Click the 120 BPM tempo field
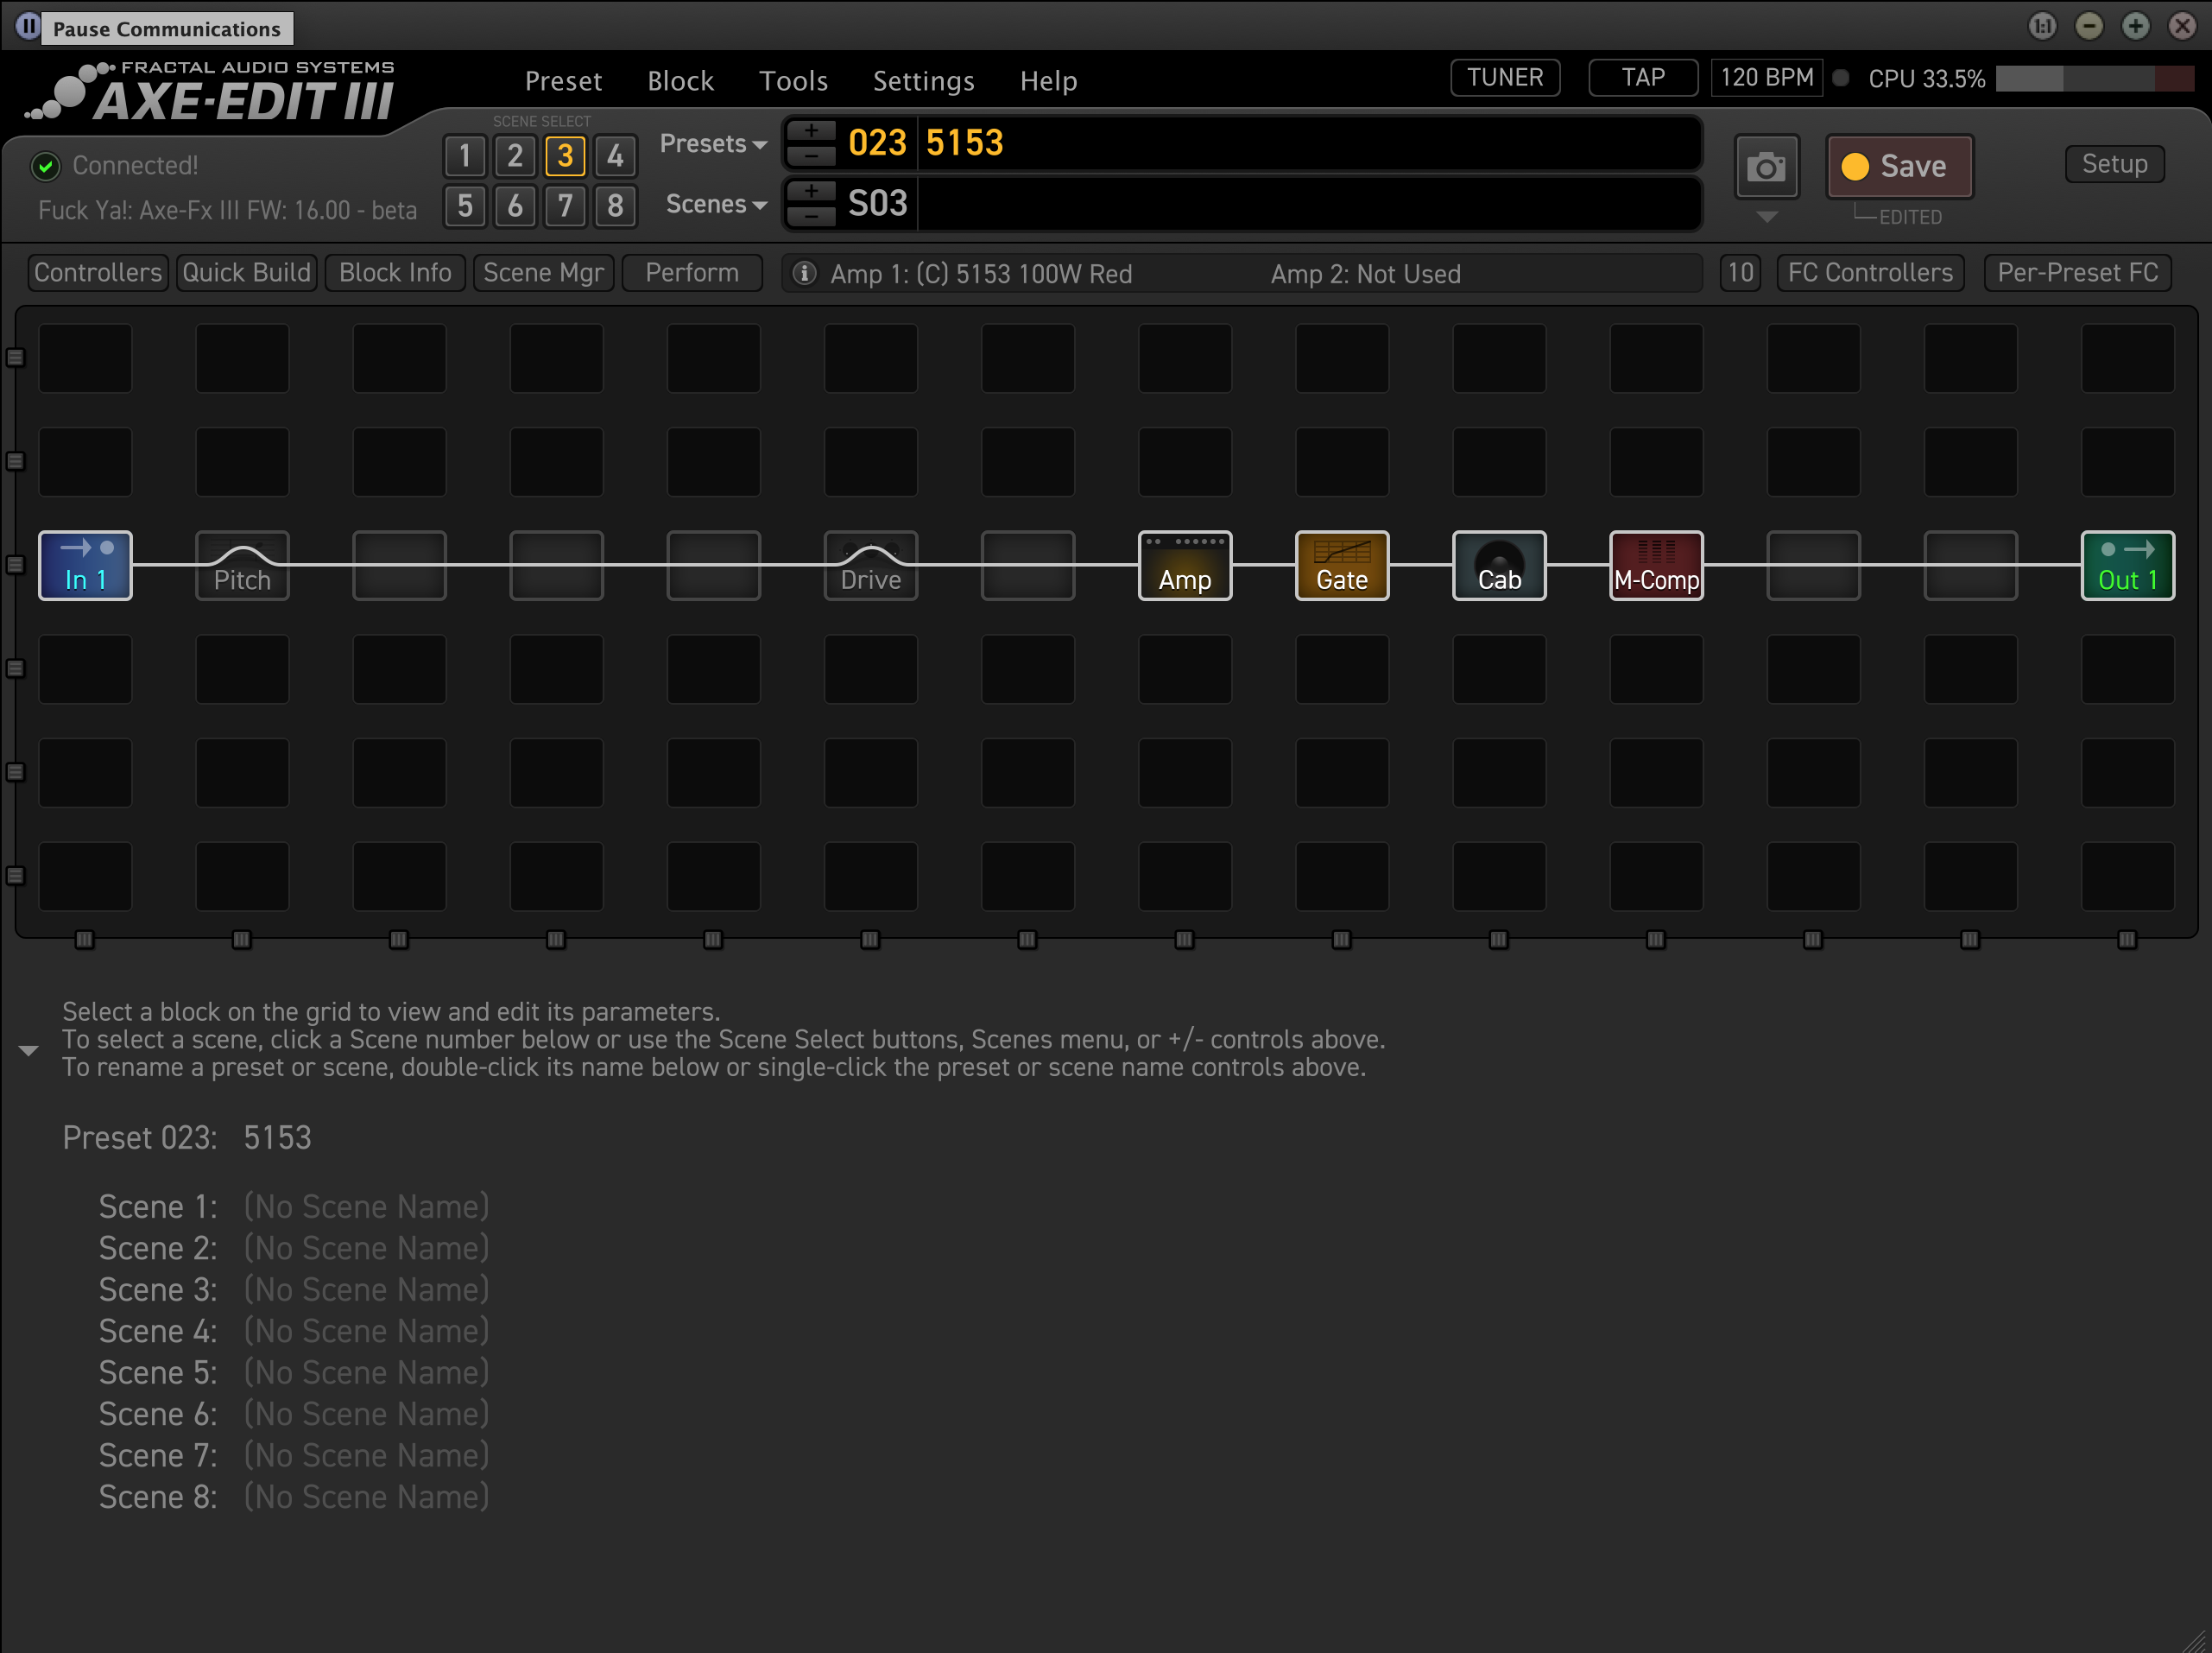This screenshot has width=2212, height=1653. [1766, 78]
